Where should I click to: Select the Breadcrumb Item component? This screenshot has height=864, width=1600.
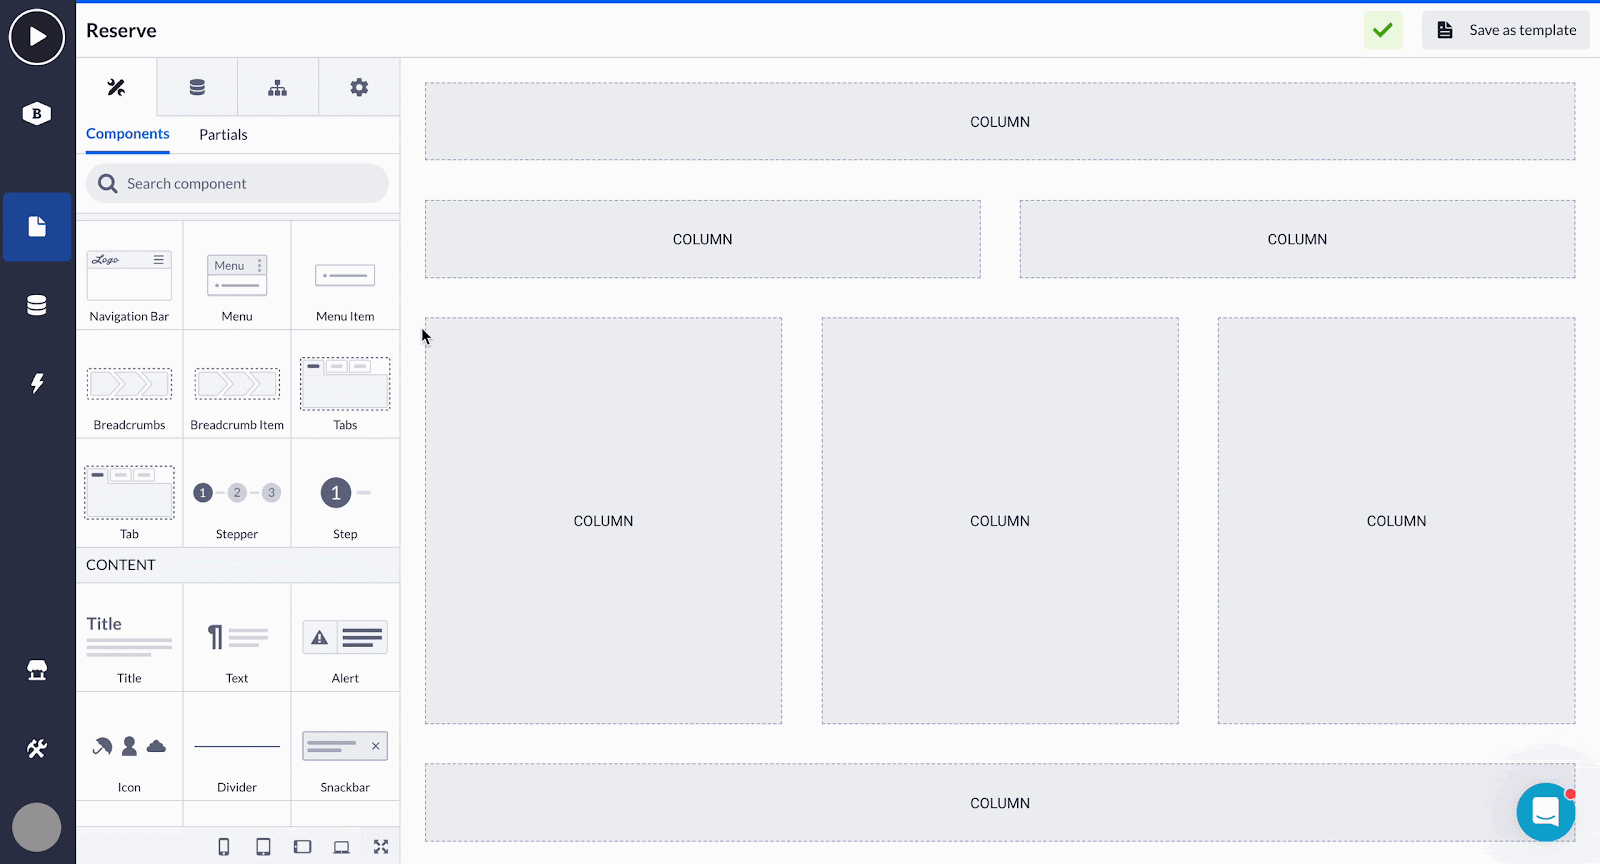237,385
